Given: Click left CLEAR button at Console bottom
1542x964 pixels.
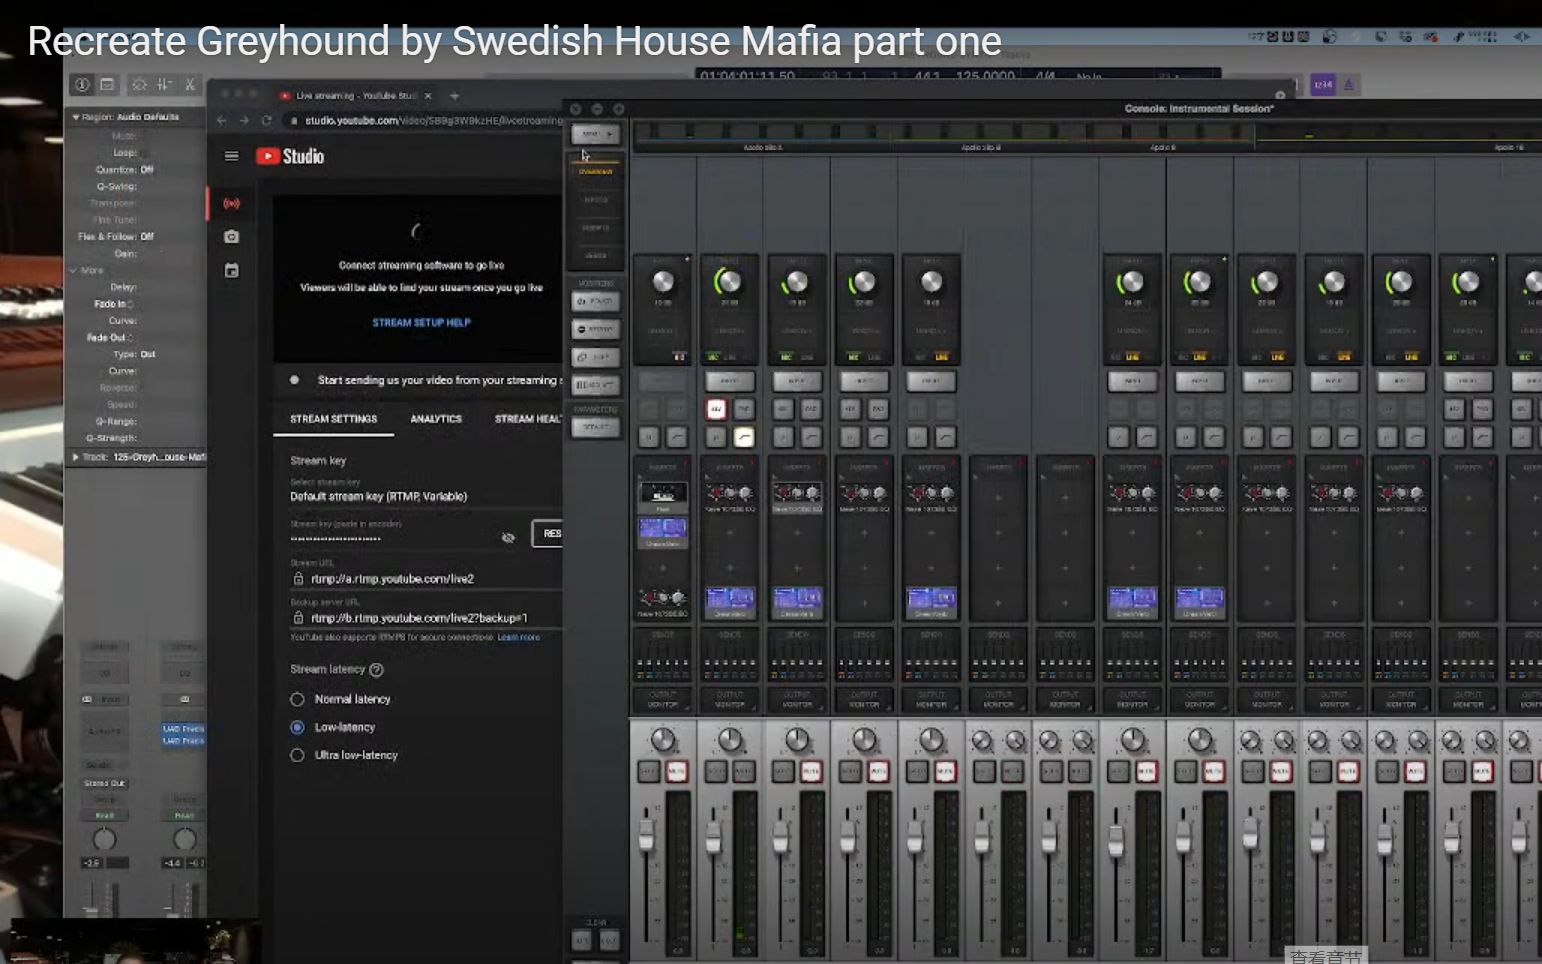Looking at the screenshot, I should [x=582, y=940].
